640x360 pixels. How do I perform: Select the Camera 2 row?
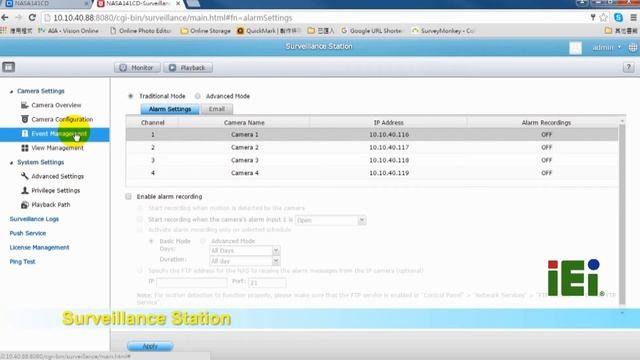point(372,147)
